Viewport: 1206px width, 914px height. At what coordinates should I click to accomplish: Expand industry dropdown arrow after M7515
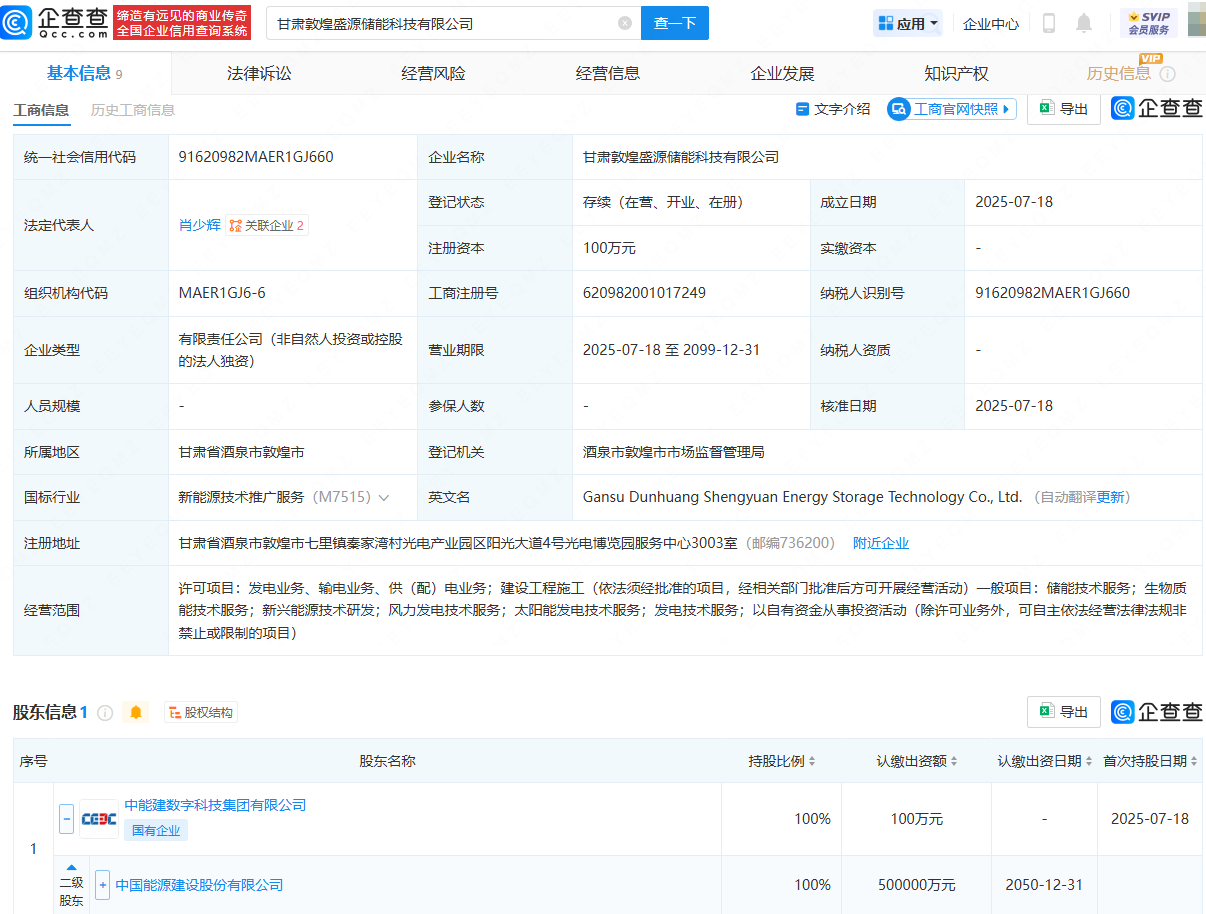[x=383, y=497]
